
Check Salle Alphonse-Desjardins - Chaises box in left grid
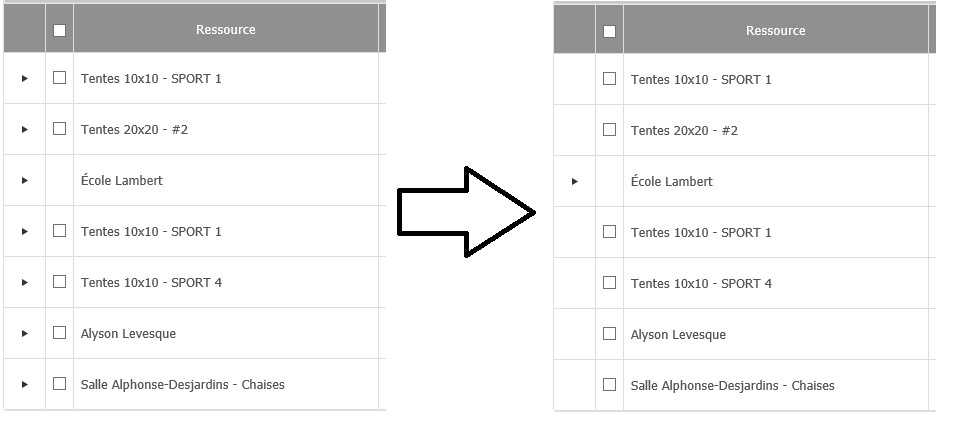click(x=60, y=384)
